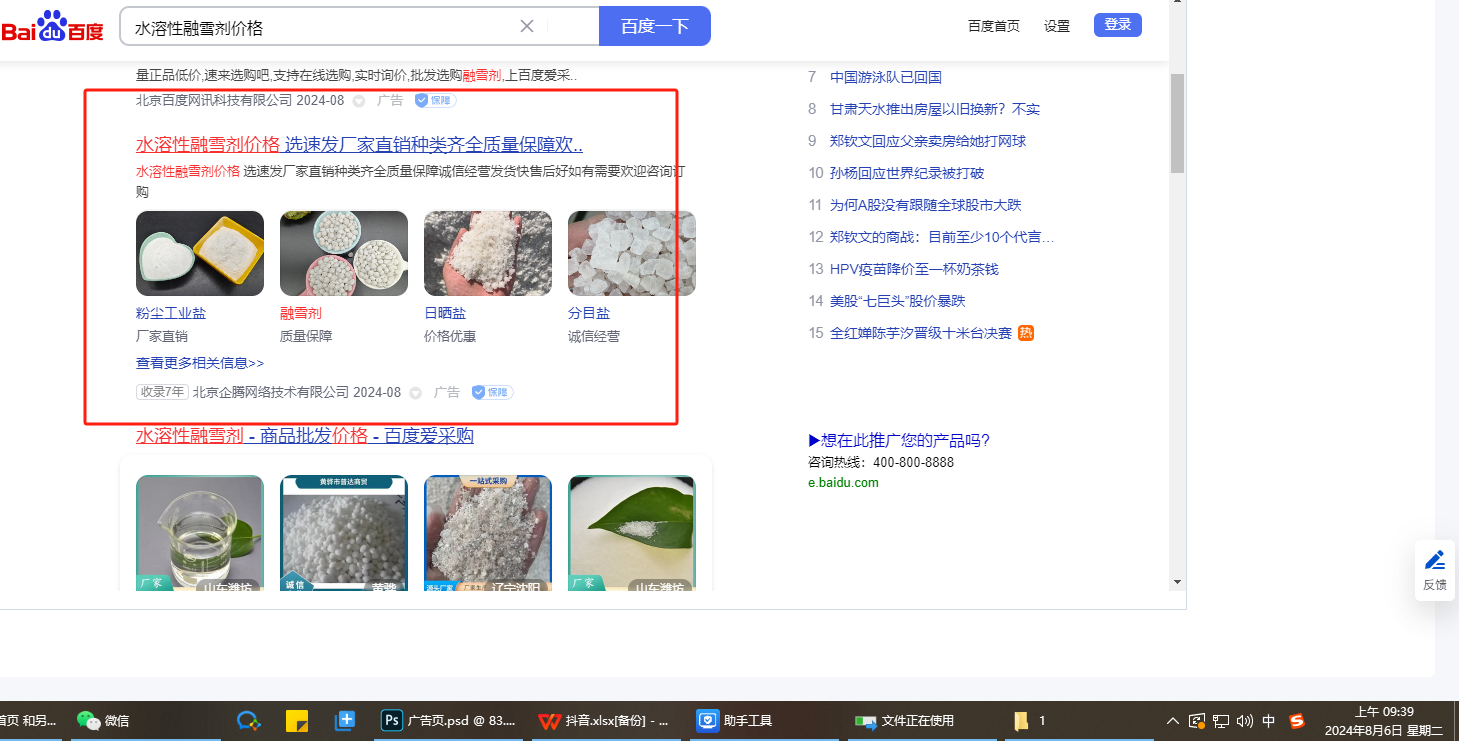Click the 粉尘工业盐 product image
1459x741 pixels.
(200, 253)
